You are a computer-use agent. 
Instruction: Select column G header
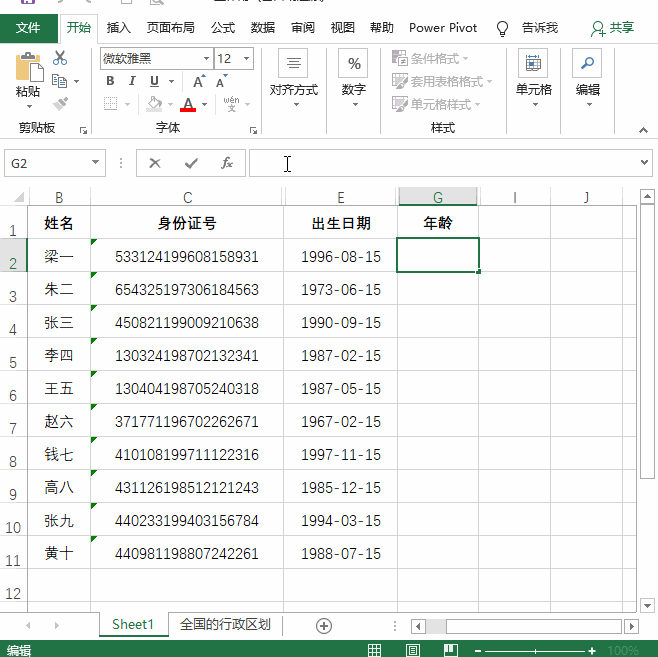point(438,196)
